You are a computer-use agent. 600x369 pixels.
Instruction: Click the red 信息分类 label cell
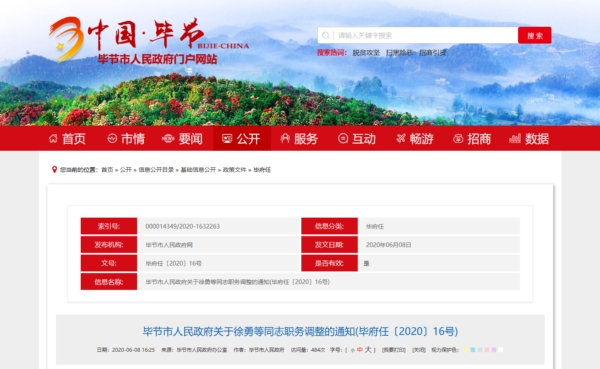329,226
